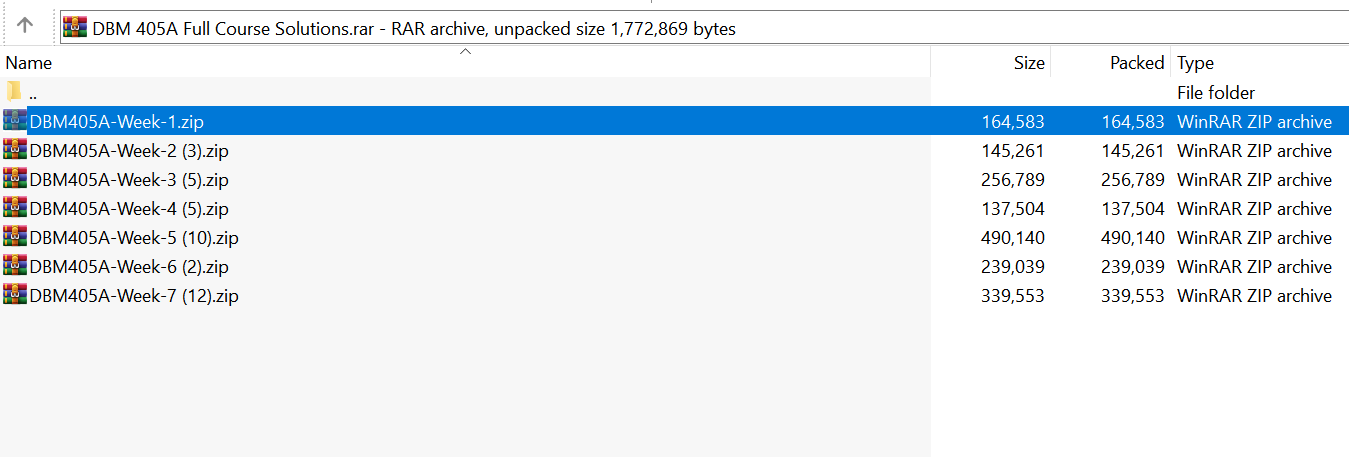Toggle the sort direction arrow above Name
This screenshot has width=1349, height=457.
(465, 52)
